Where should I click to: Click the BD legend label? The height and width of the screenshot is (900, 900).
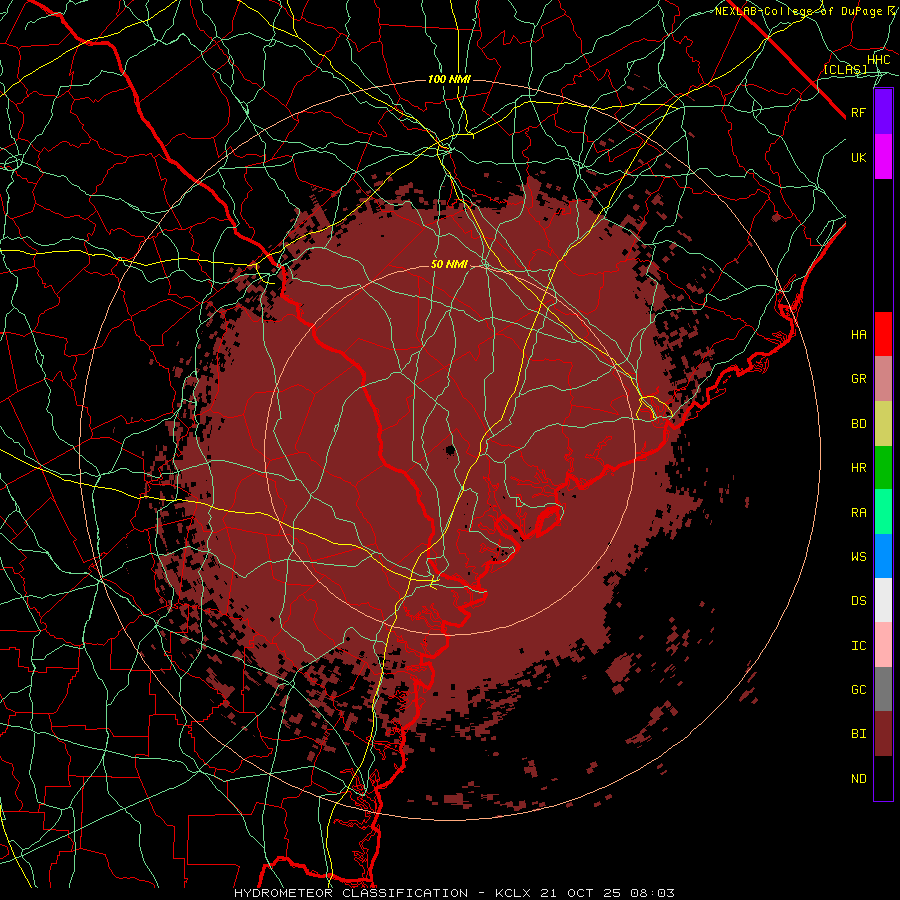tap(858, 424)
